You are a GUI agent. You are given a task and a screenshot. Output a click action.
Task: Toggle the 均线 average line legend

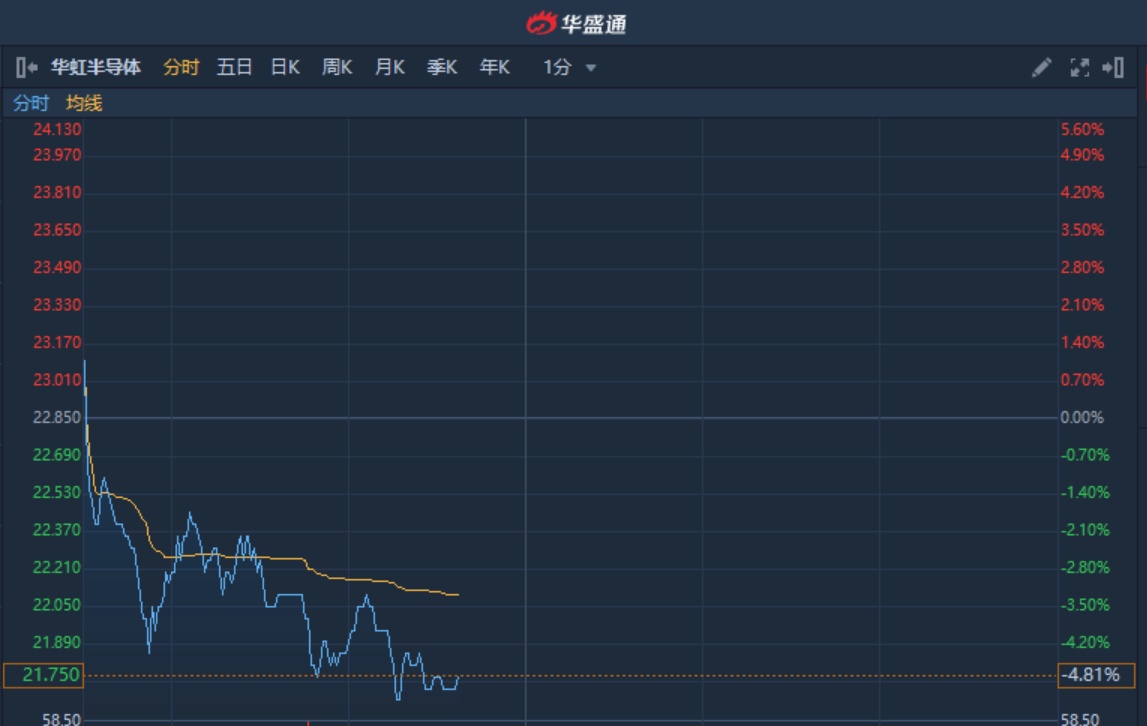click(84, 103)
